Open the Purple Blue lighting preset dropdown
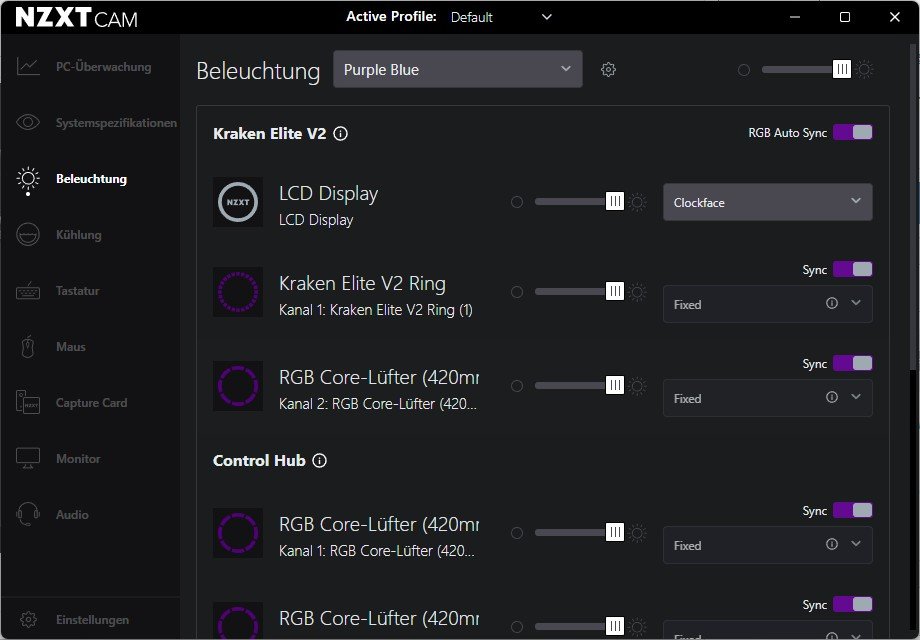Viewport: 920px width, 640px height. 458,69
